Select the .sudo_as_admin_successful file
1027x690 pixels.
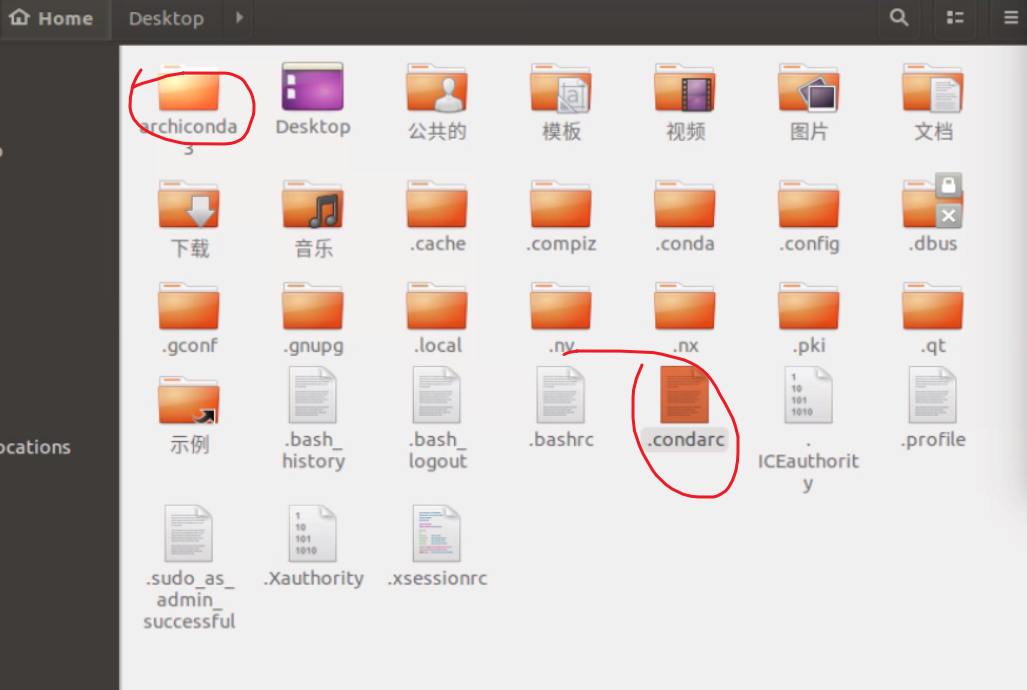(189, 533)
